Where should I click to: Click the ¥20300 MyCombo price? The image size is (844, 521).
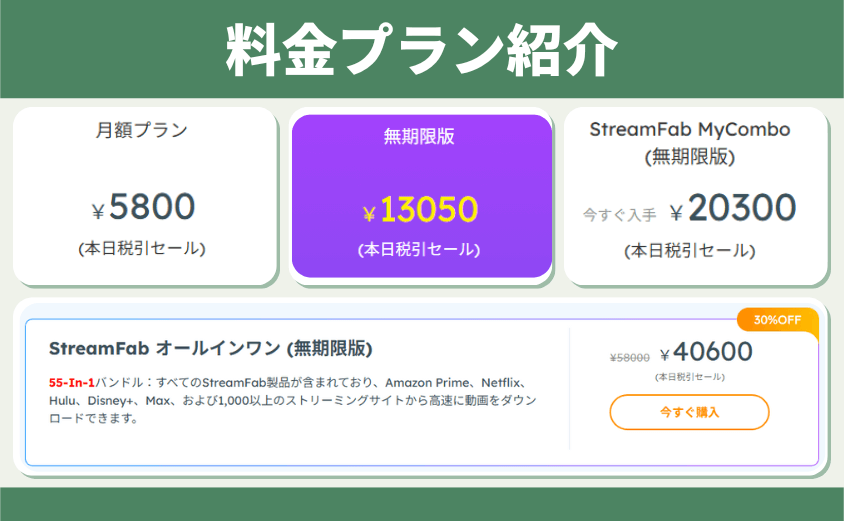click(x=733, y=210)
